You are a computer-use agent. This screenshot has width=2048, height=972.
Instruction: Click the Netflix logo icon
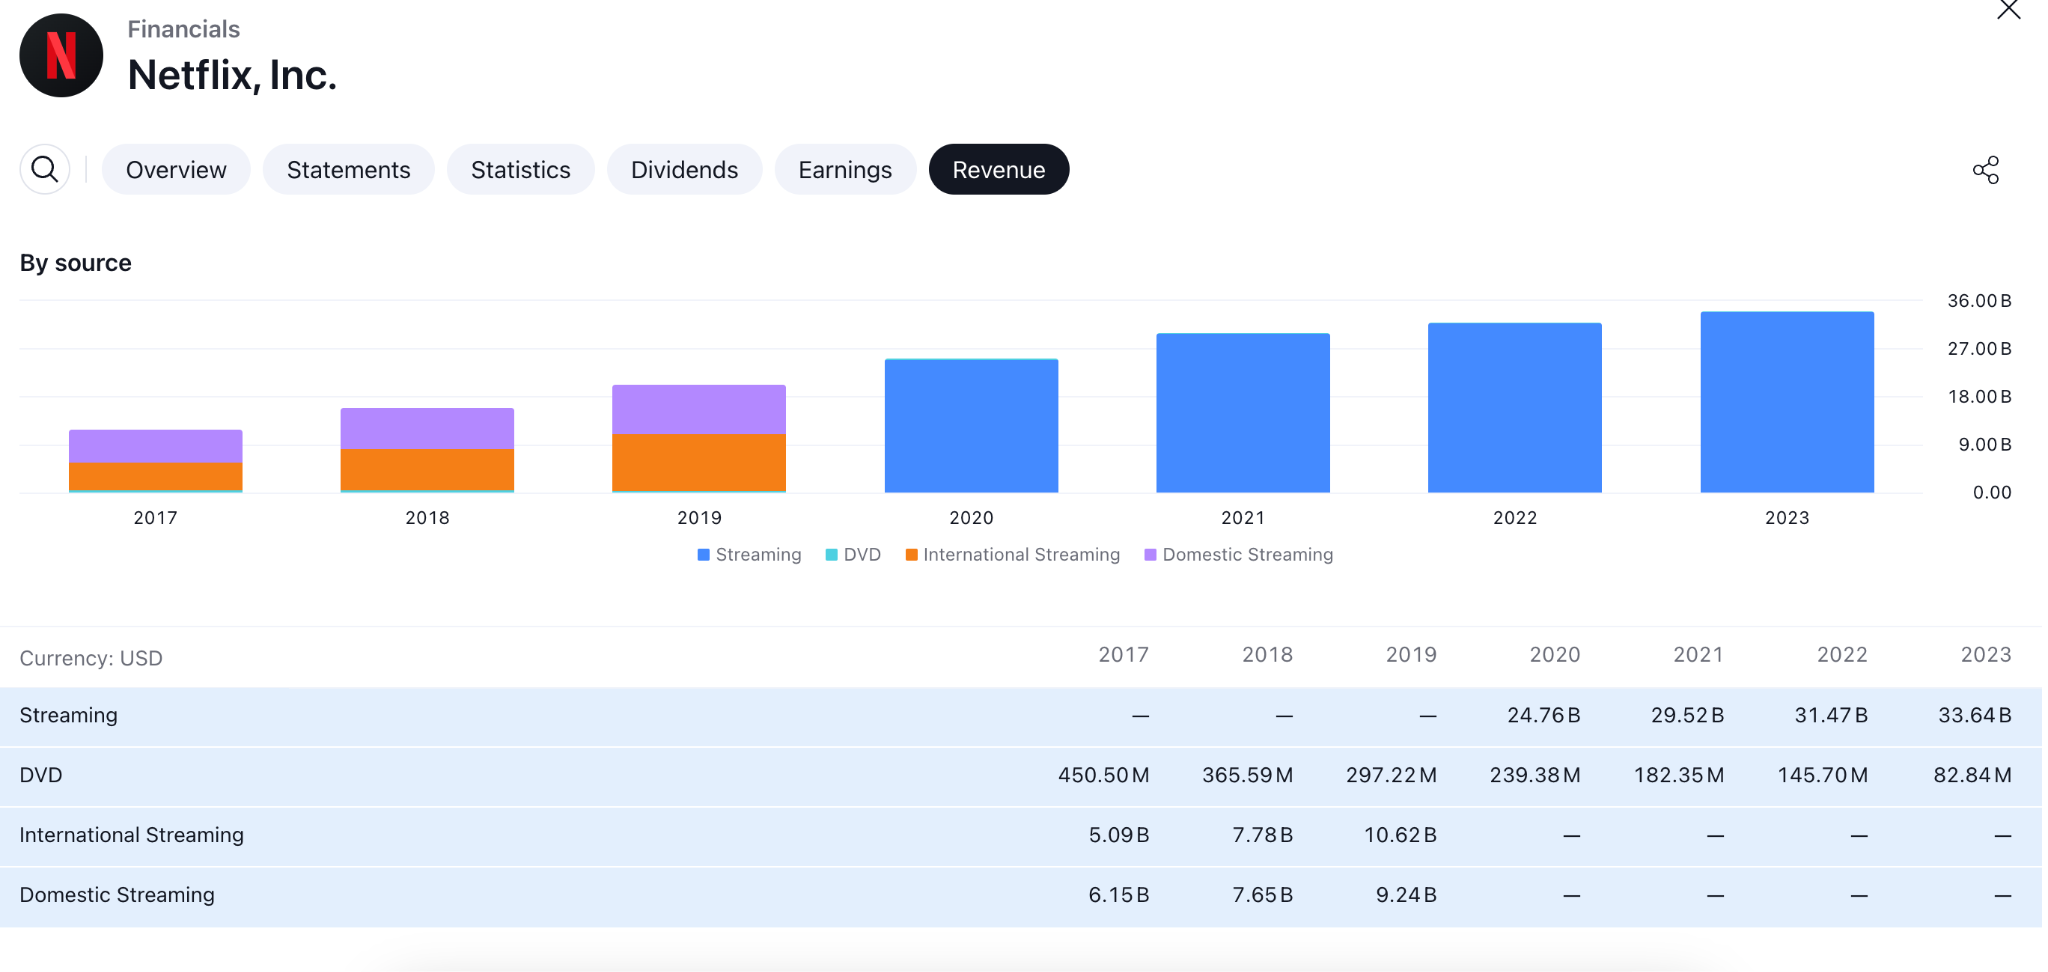pos(61,55)
